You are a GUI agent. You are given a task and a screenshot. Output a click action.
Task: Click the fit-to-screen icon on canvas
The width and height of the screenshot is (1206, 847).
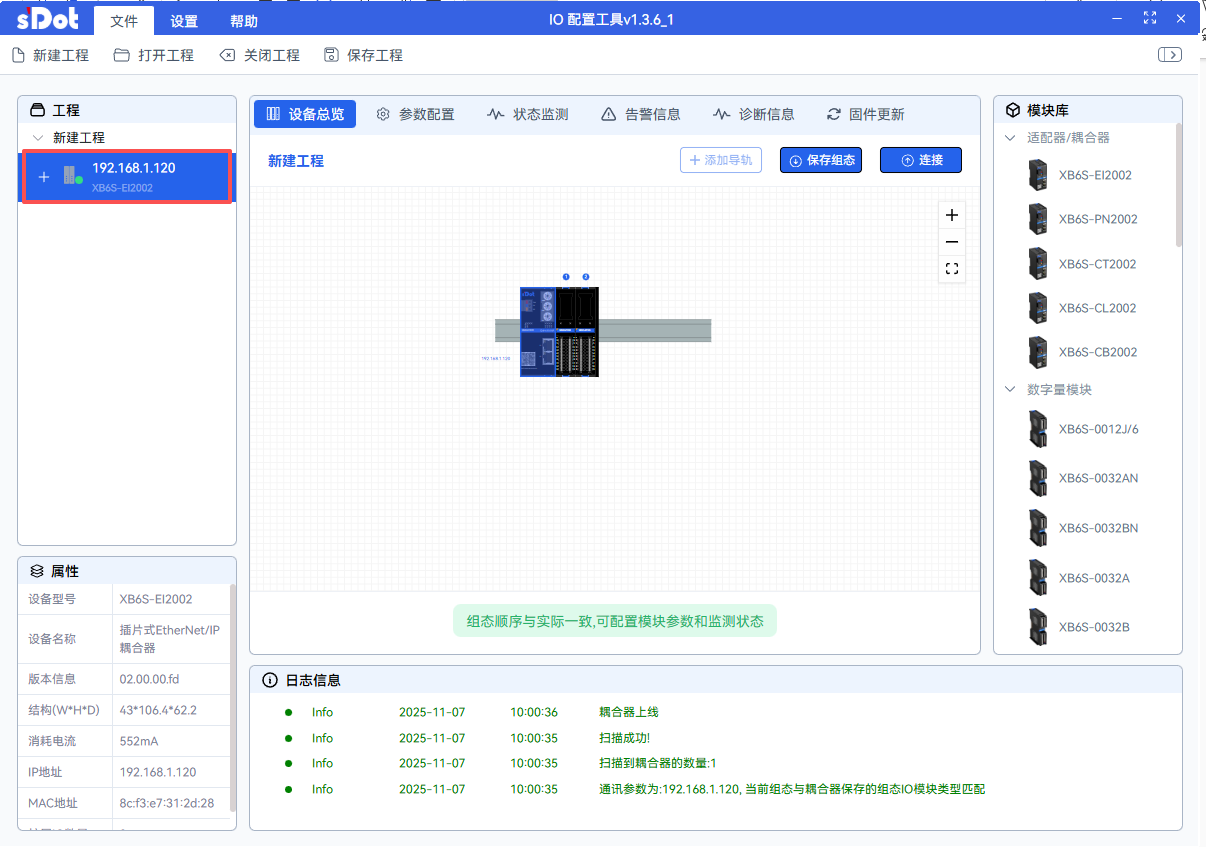tap(952, 269)
